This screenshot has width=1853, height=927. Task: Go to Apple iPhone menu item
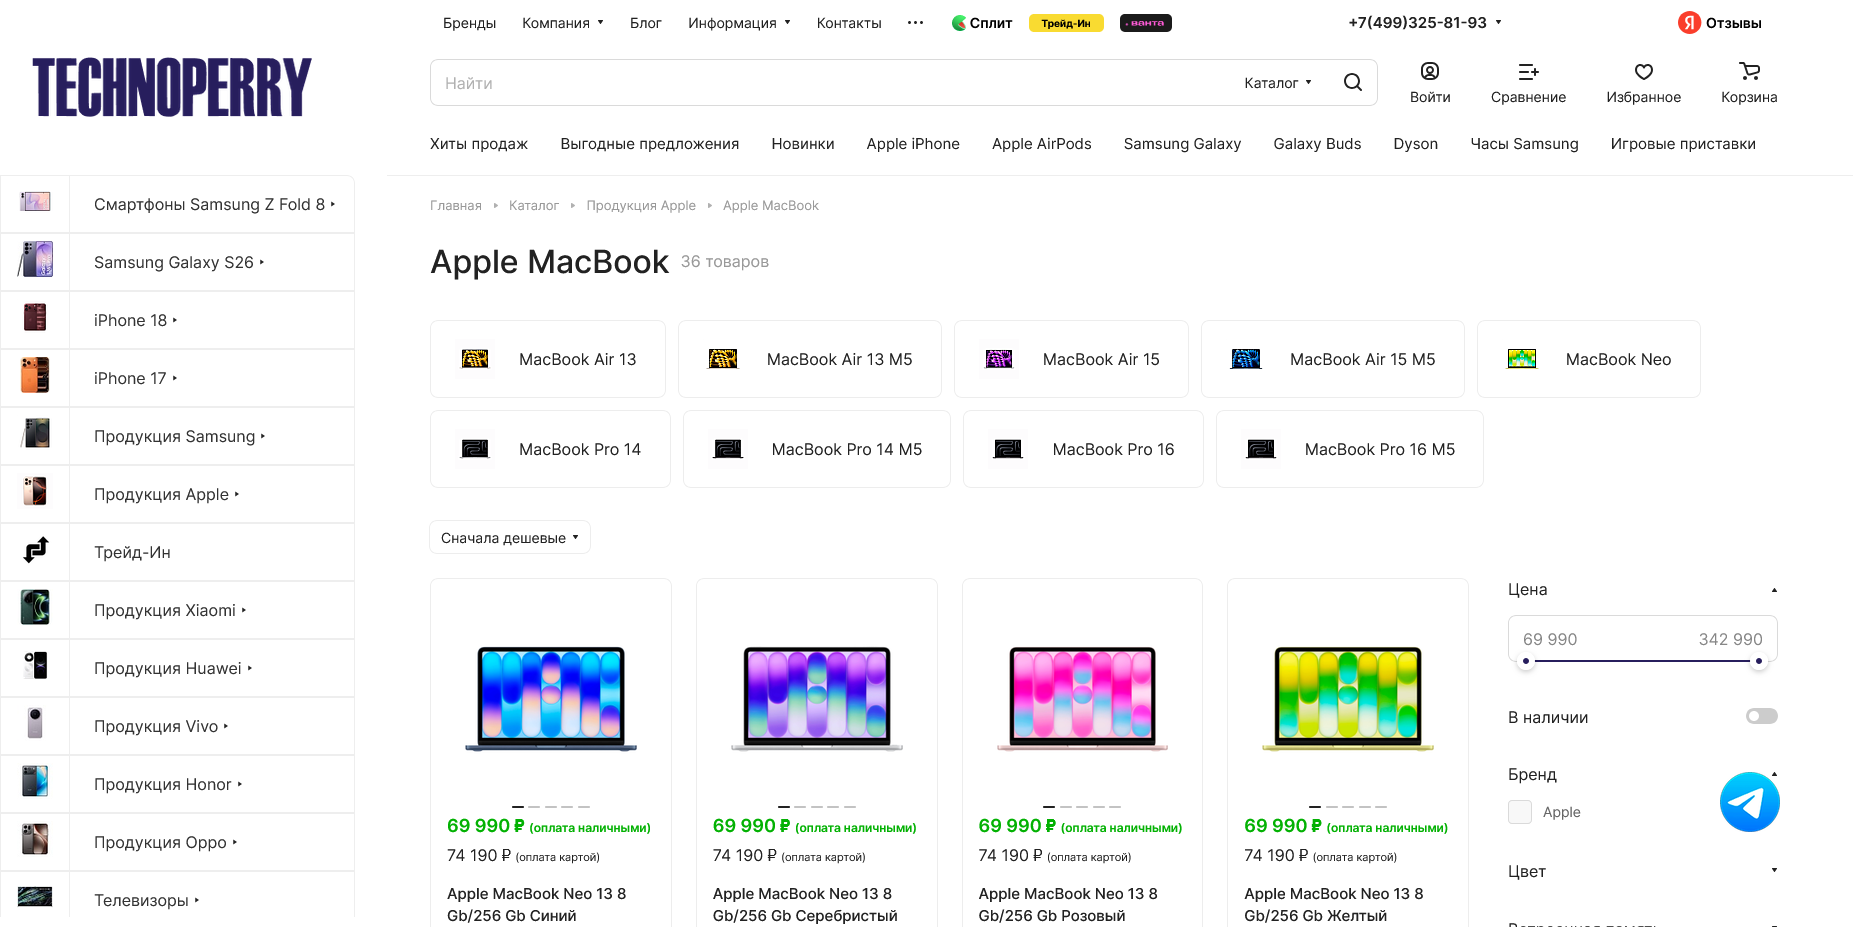pyautogui.click(x=913, y=144)
